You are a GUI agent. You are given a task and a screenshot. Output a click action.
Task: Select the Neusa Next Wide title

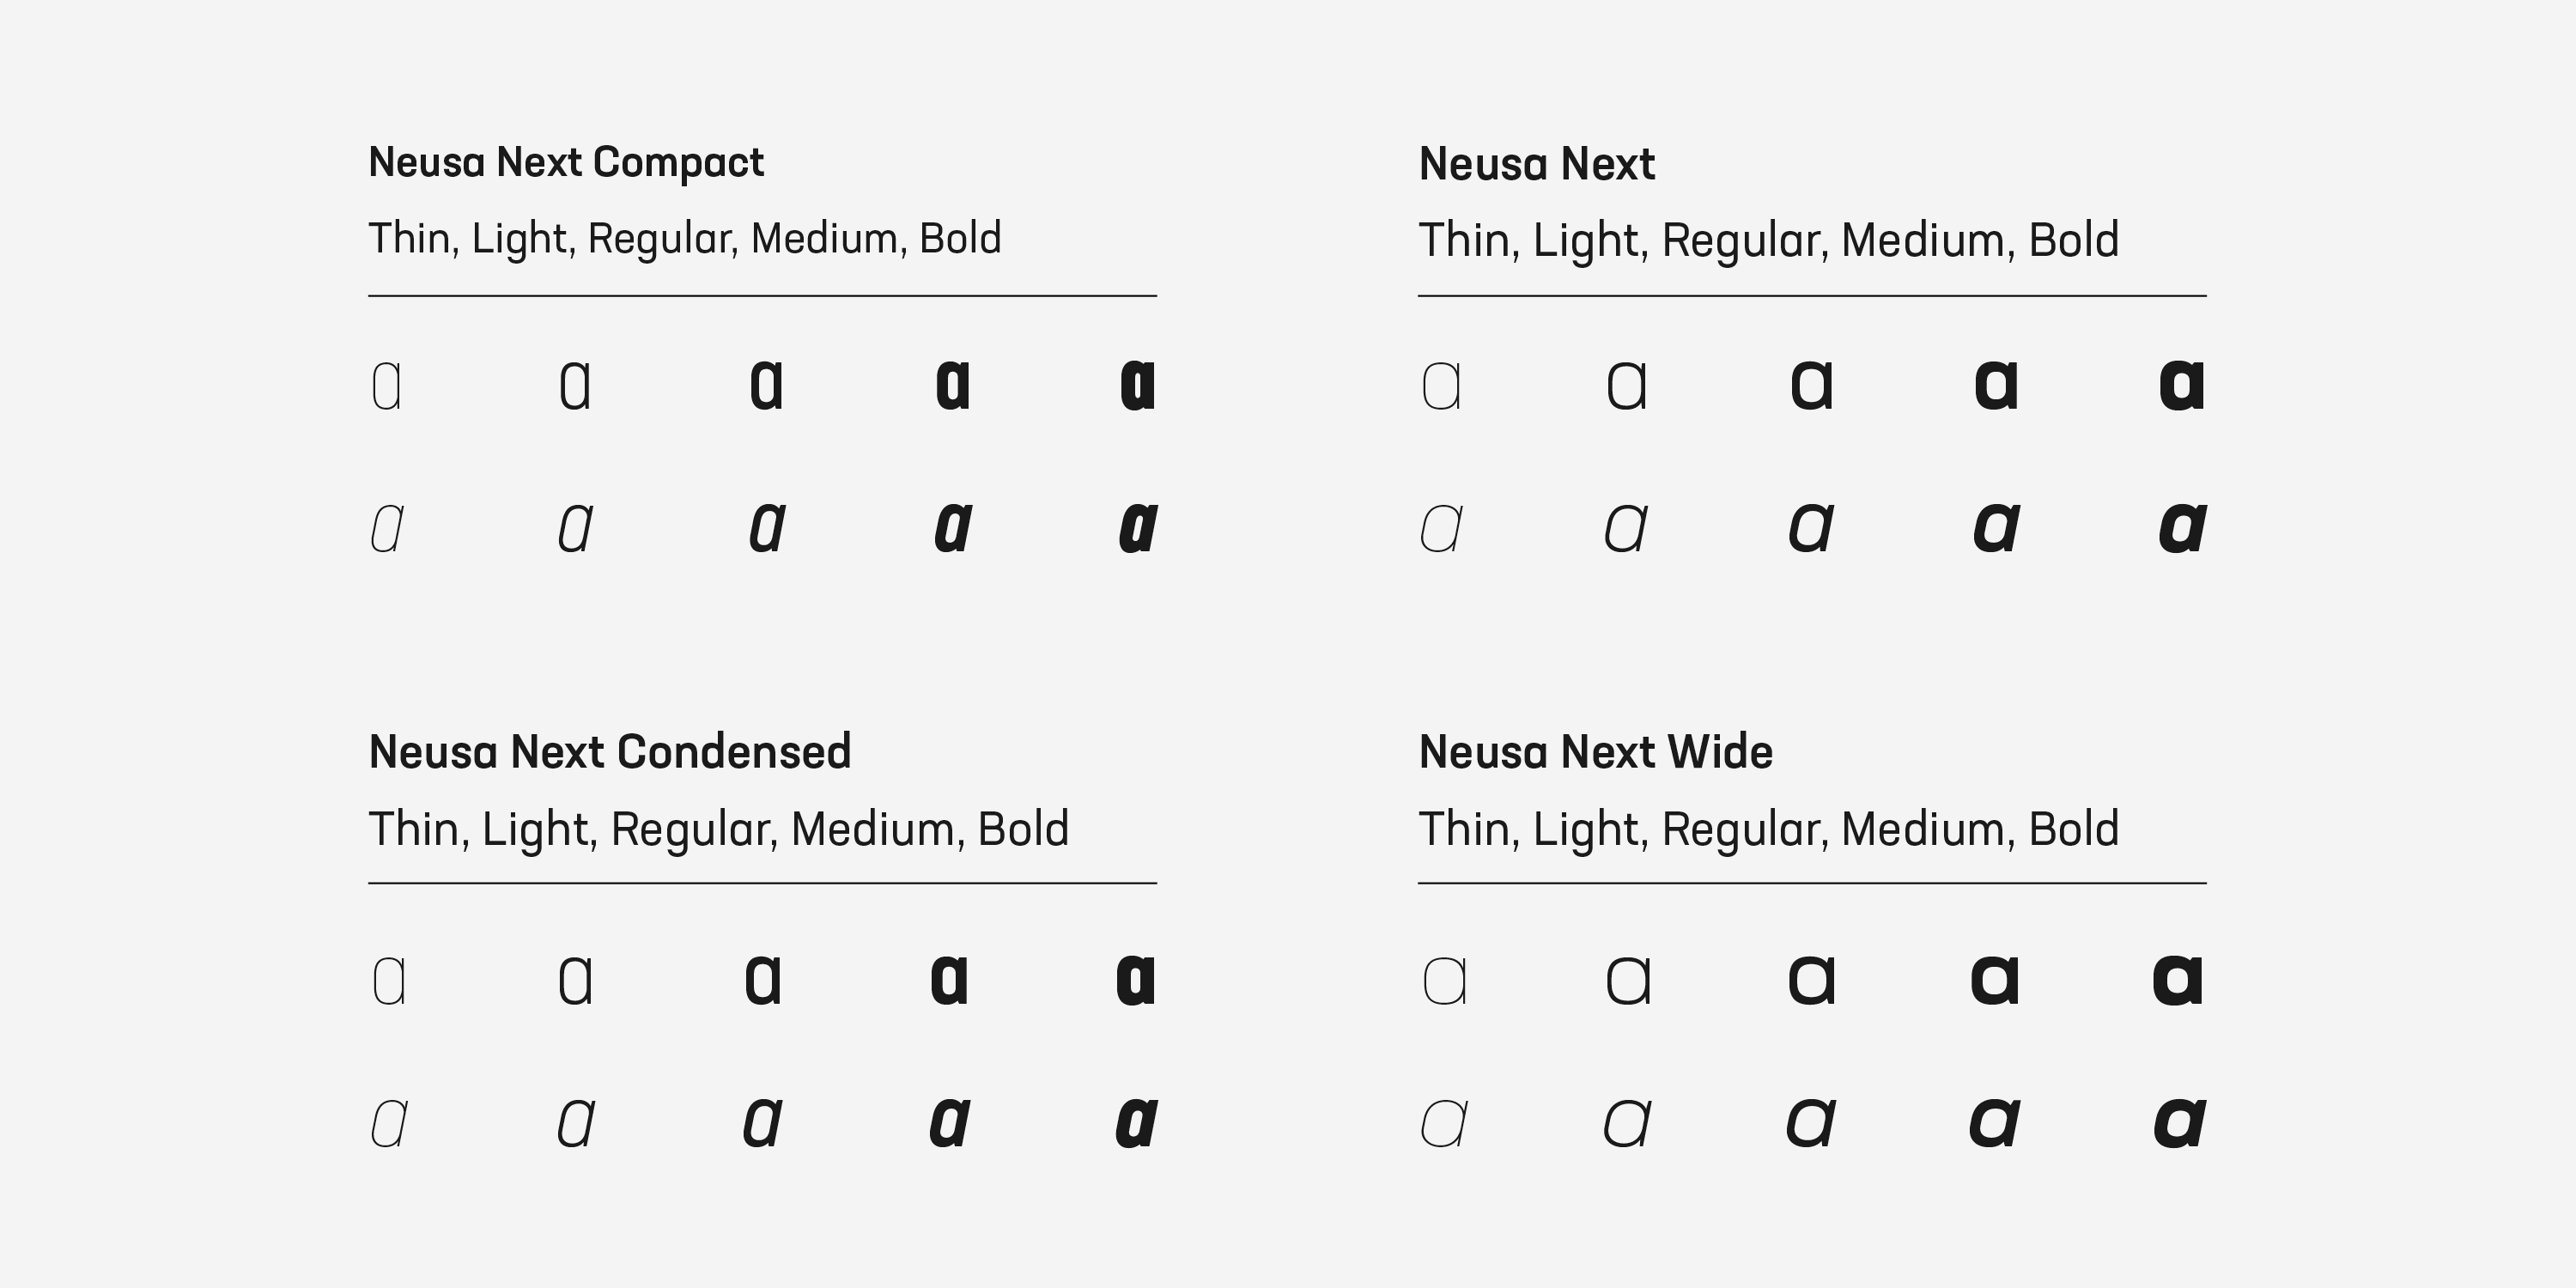[1595, 752]
